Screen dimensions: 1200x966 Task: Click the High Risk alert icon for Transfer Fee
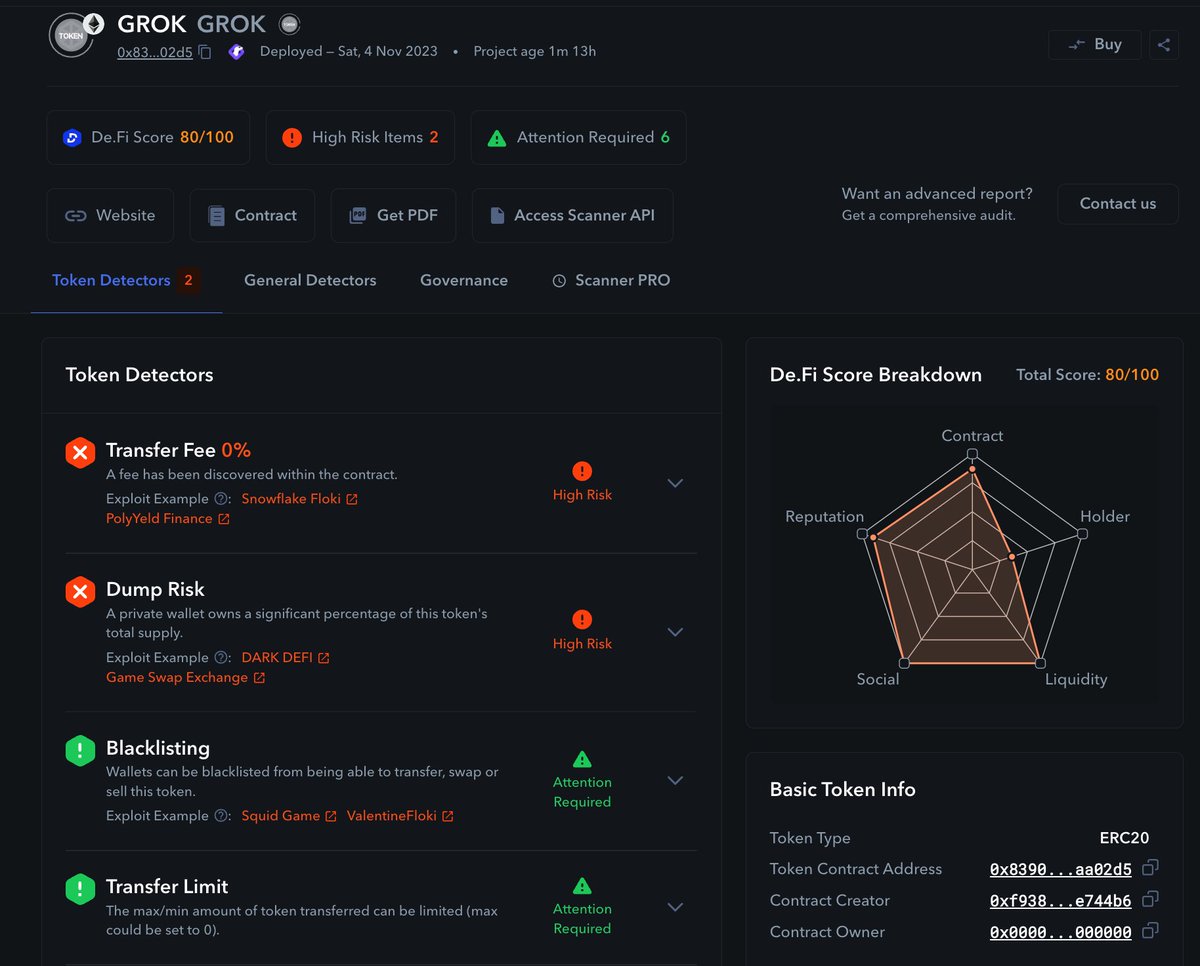pos(582,471)
